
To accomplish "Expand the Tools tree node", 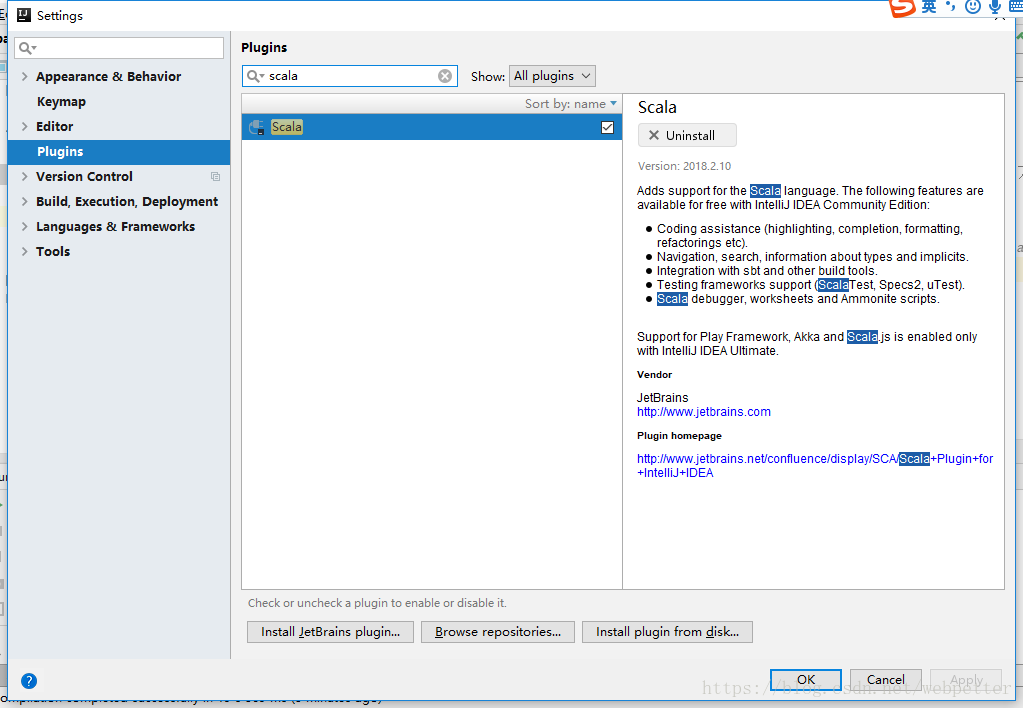I will tap(25, 252).
